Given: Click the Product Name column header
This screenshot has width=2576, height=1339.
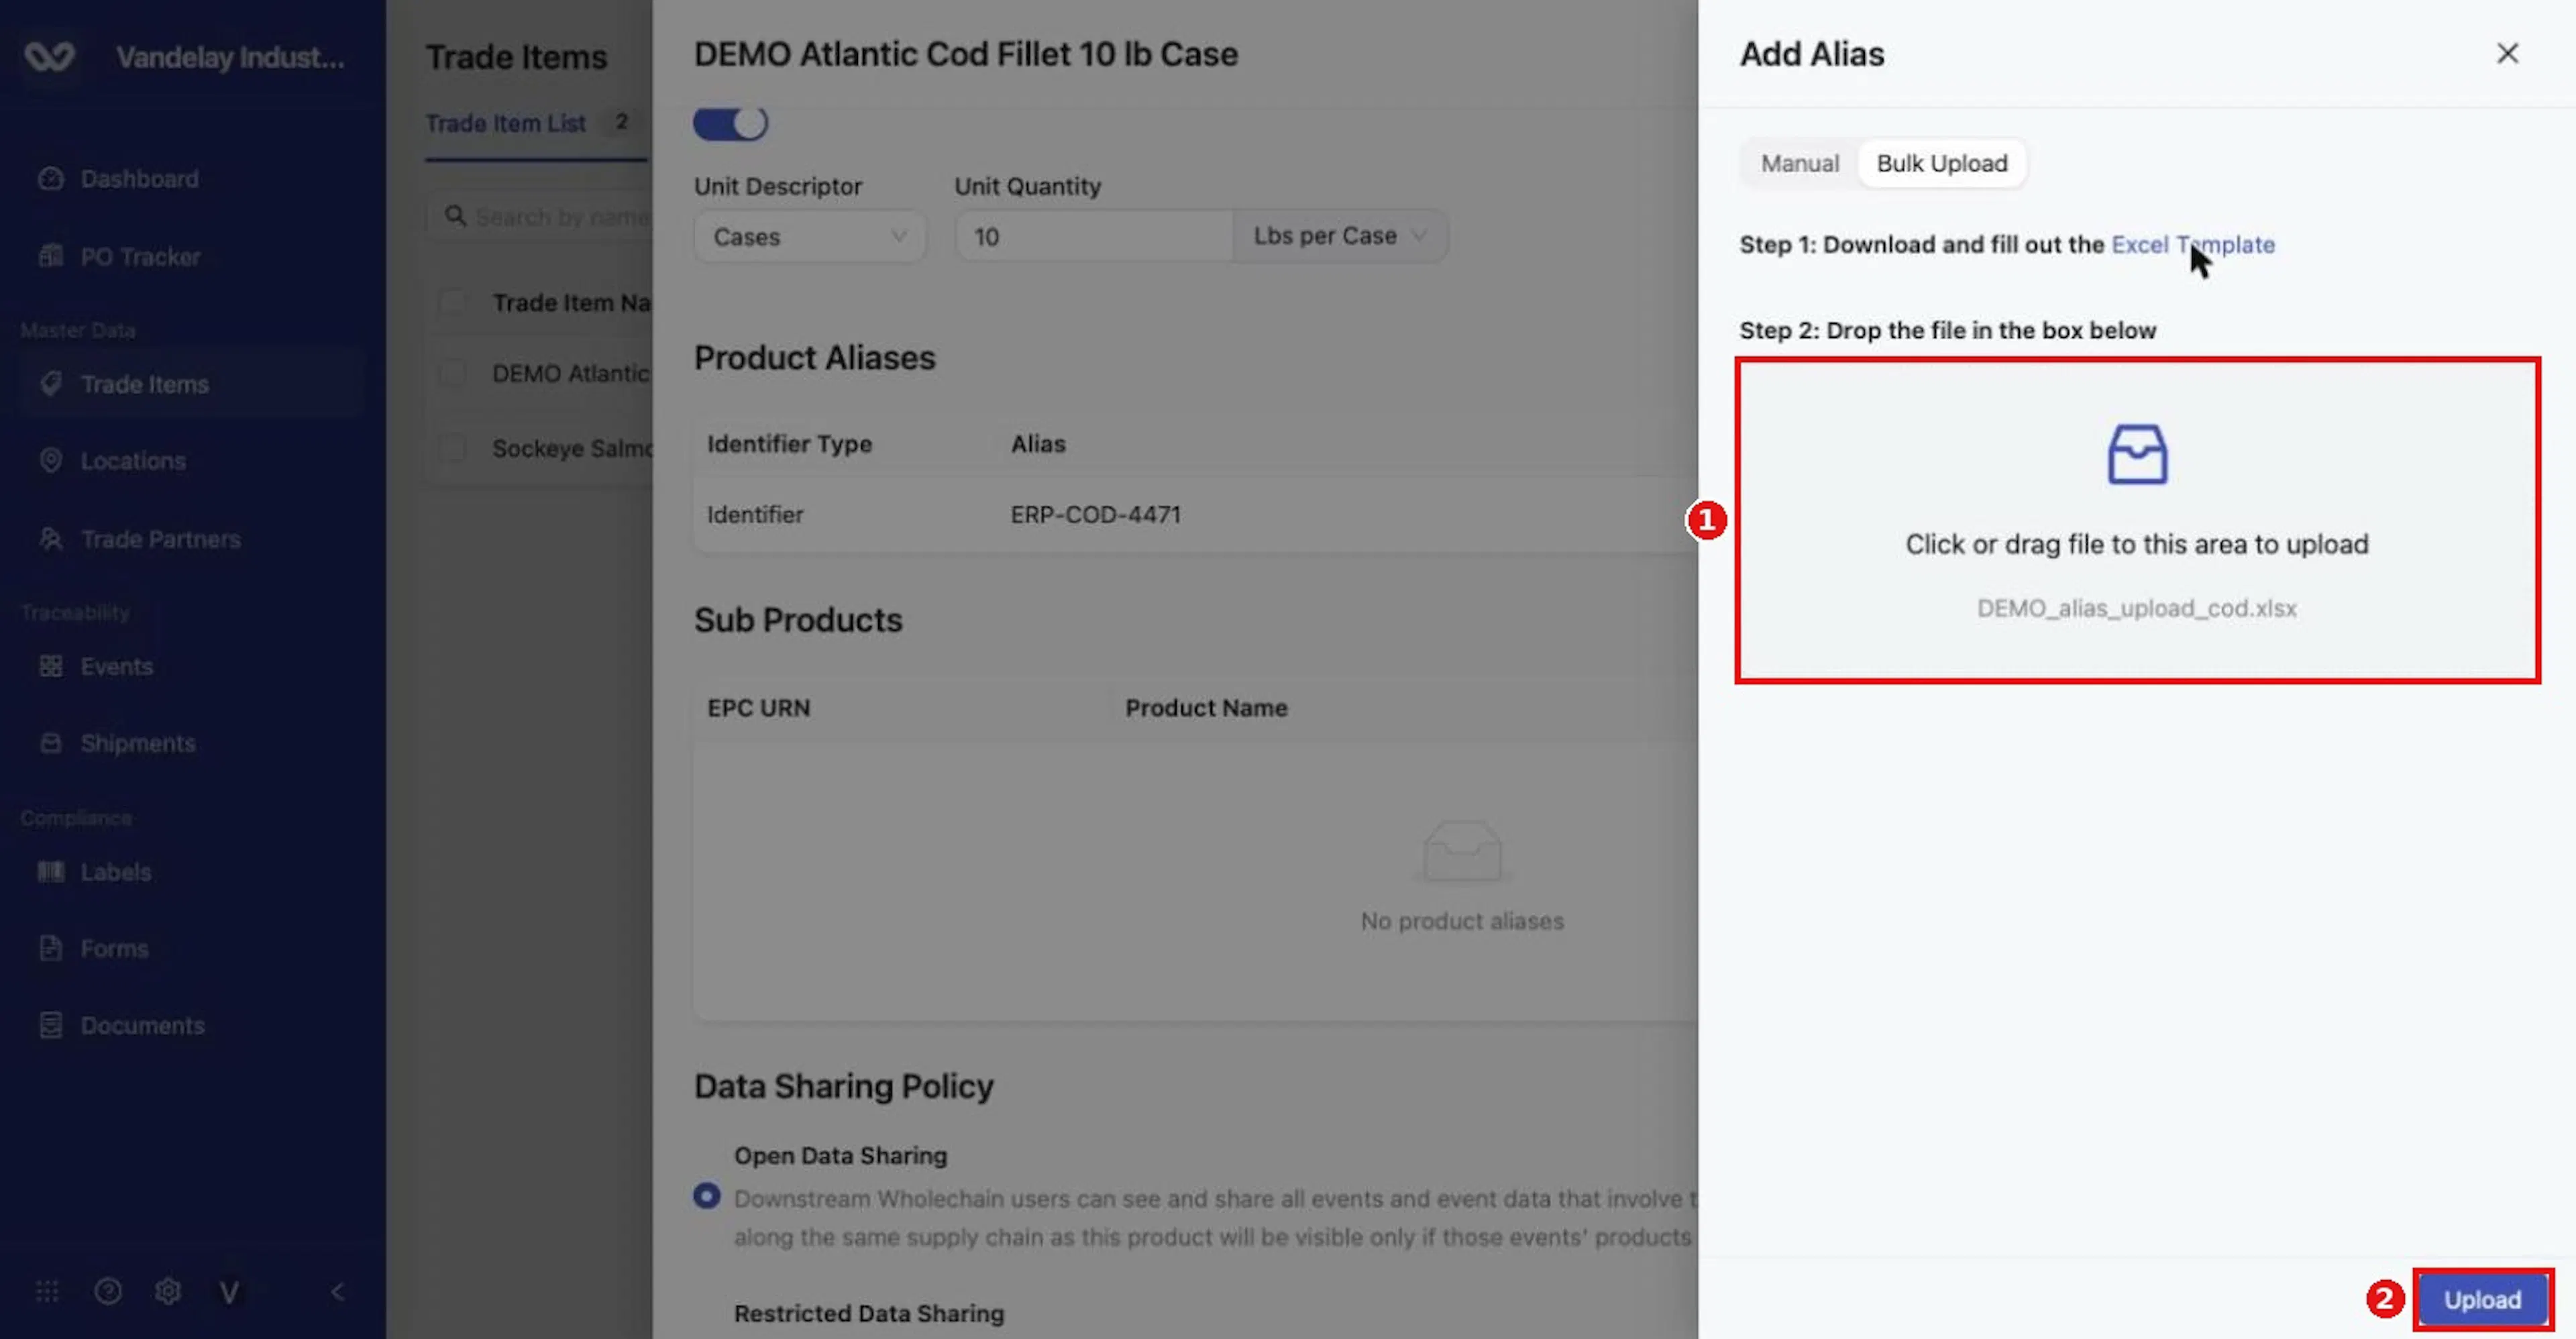Looking at the screenshot, I should pyautogui.click(x=1206, y=708).
